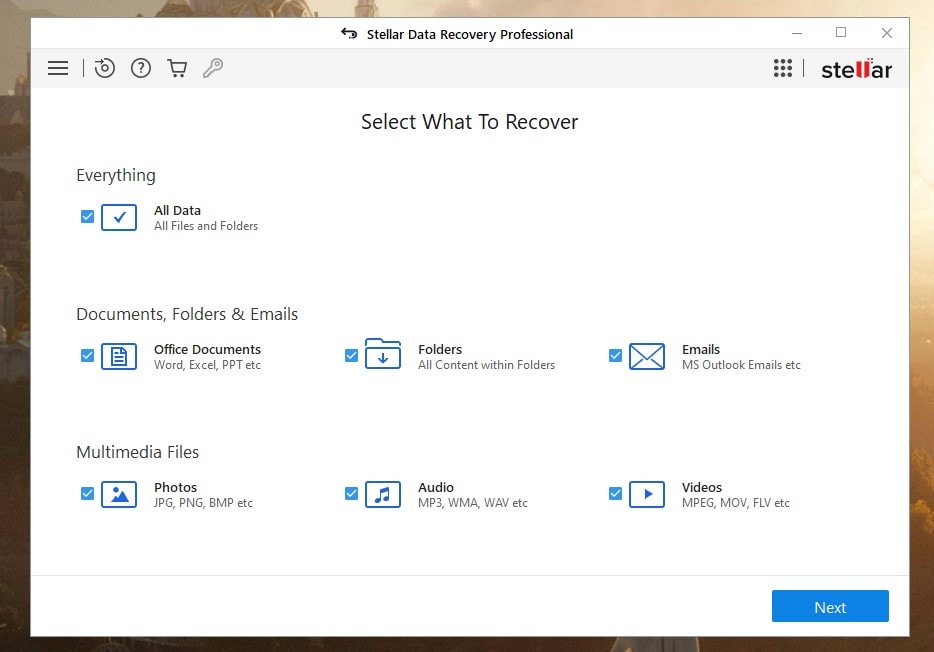Viewport: 934px width, 652px height.
Task: Click the activation key icon
Action: (213, 68)
